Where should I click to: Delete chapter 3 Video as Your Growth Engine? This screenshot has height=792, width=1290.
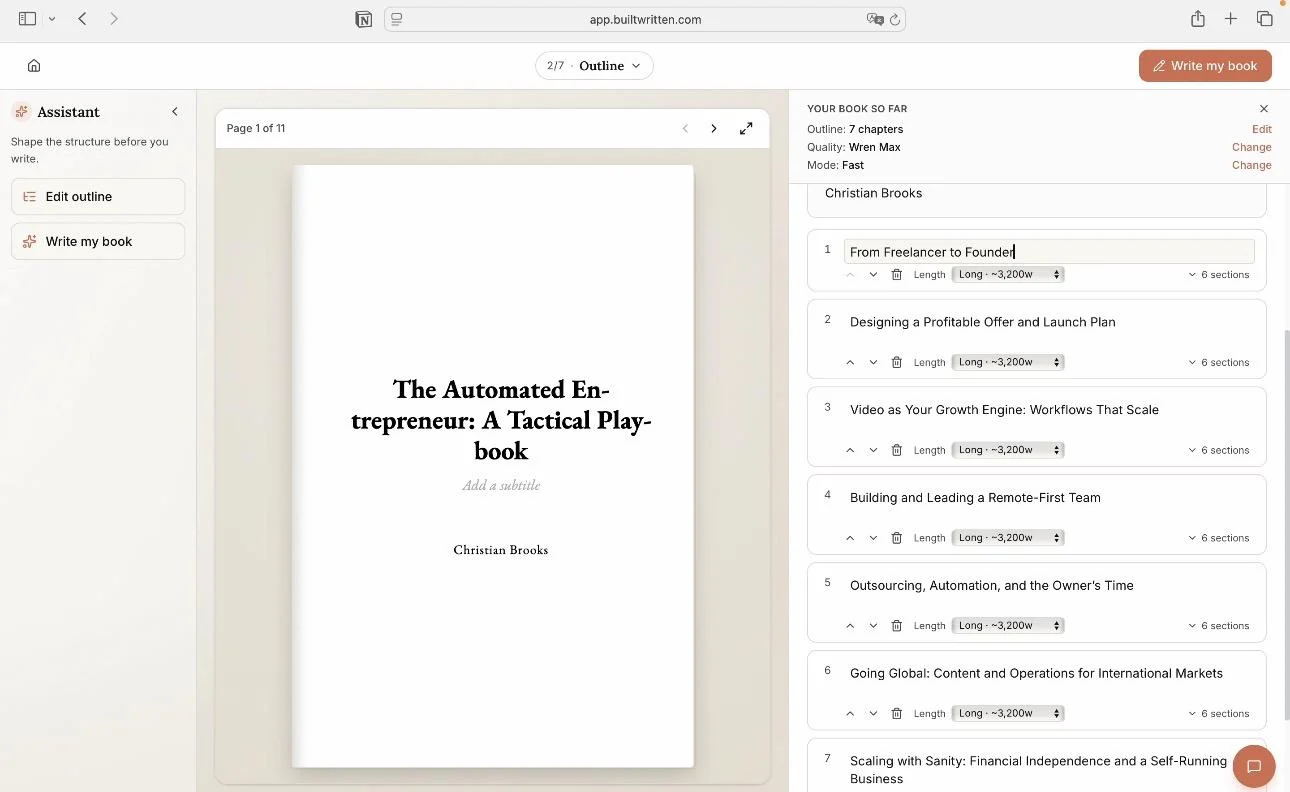click(897, 451)
